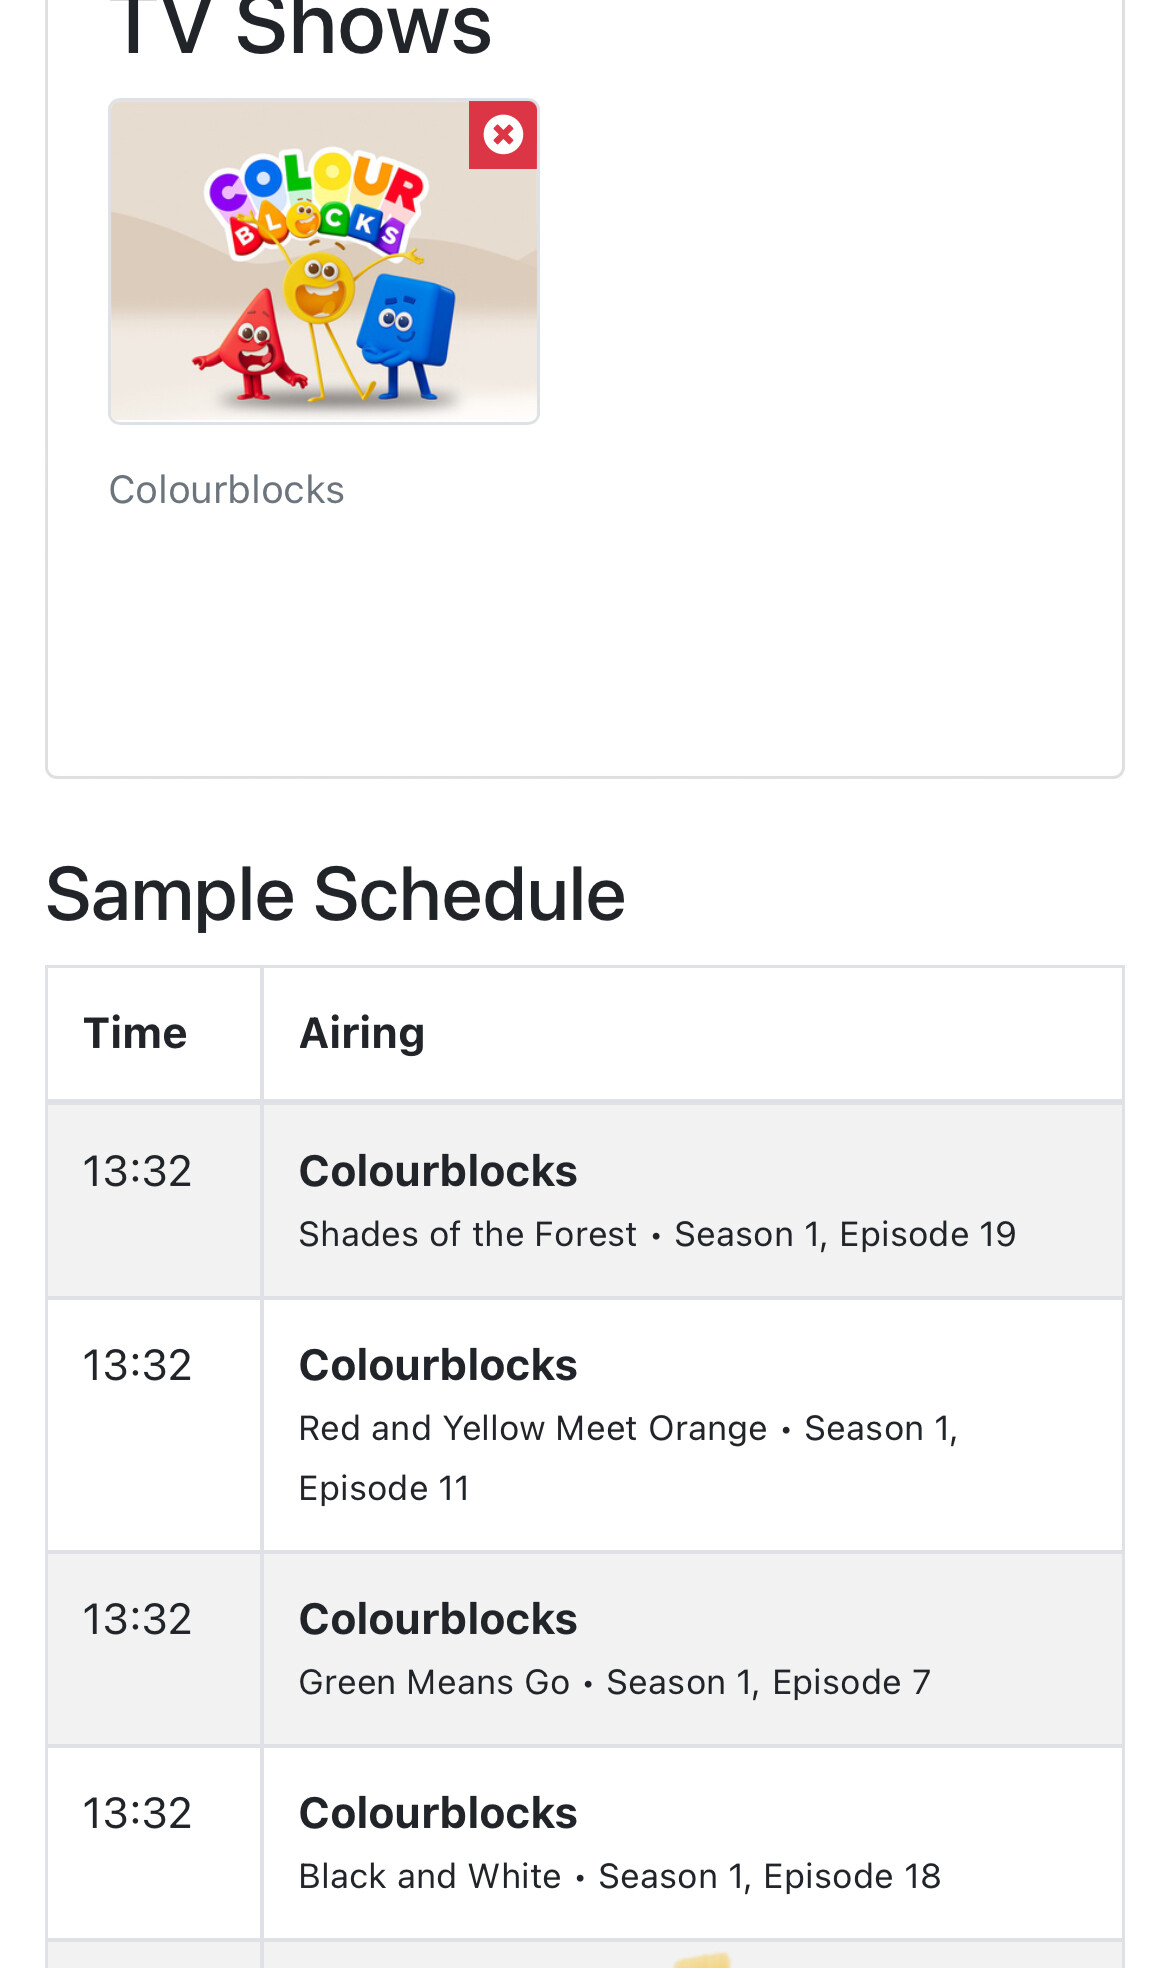Image resolution: width=1170 pixels, height=1968 pixels.
Task: Click the Season 1, Episode 19 text
Action: click(x=845, y=1235)
